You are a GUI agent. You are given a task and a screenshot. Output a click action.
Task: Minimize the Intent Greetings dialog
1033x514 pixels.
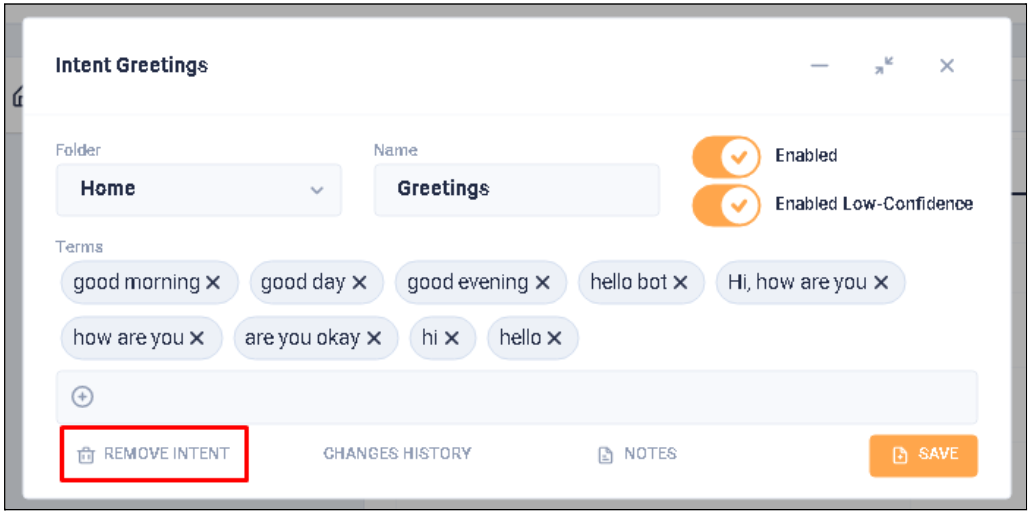pyautogui.click(x=820, y=66)
